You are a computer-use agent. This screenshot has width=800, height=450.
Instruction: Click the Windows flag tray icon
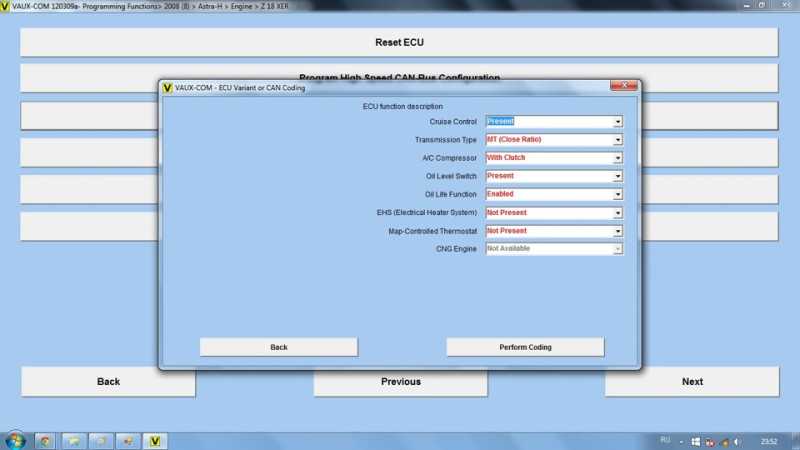[x=695, y=442]
